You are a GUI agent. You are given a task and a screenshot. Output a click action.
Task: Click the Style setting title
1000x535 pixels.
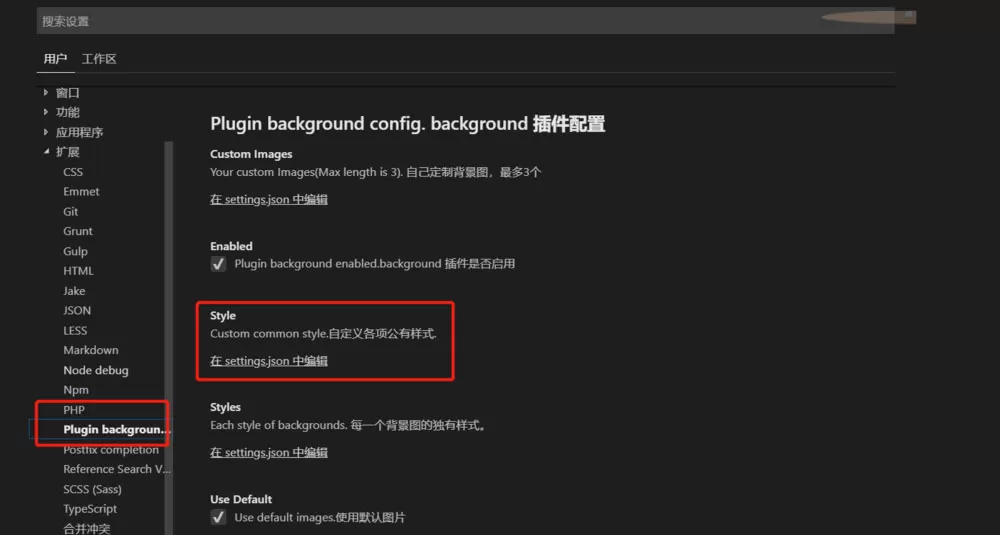(x=223, y=316)
